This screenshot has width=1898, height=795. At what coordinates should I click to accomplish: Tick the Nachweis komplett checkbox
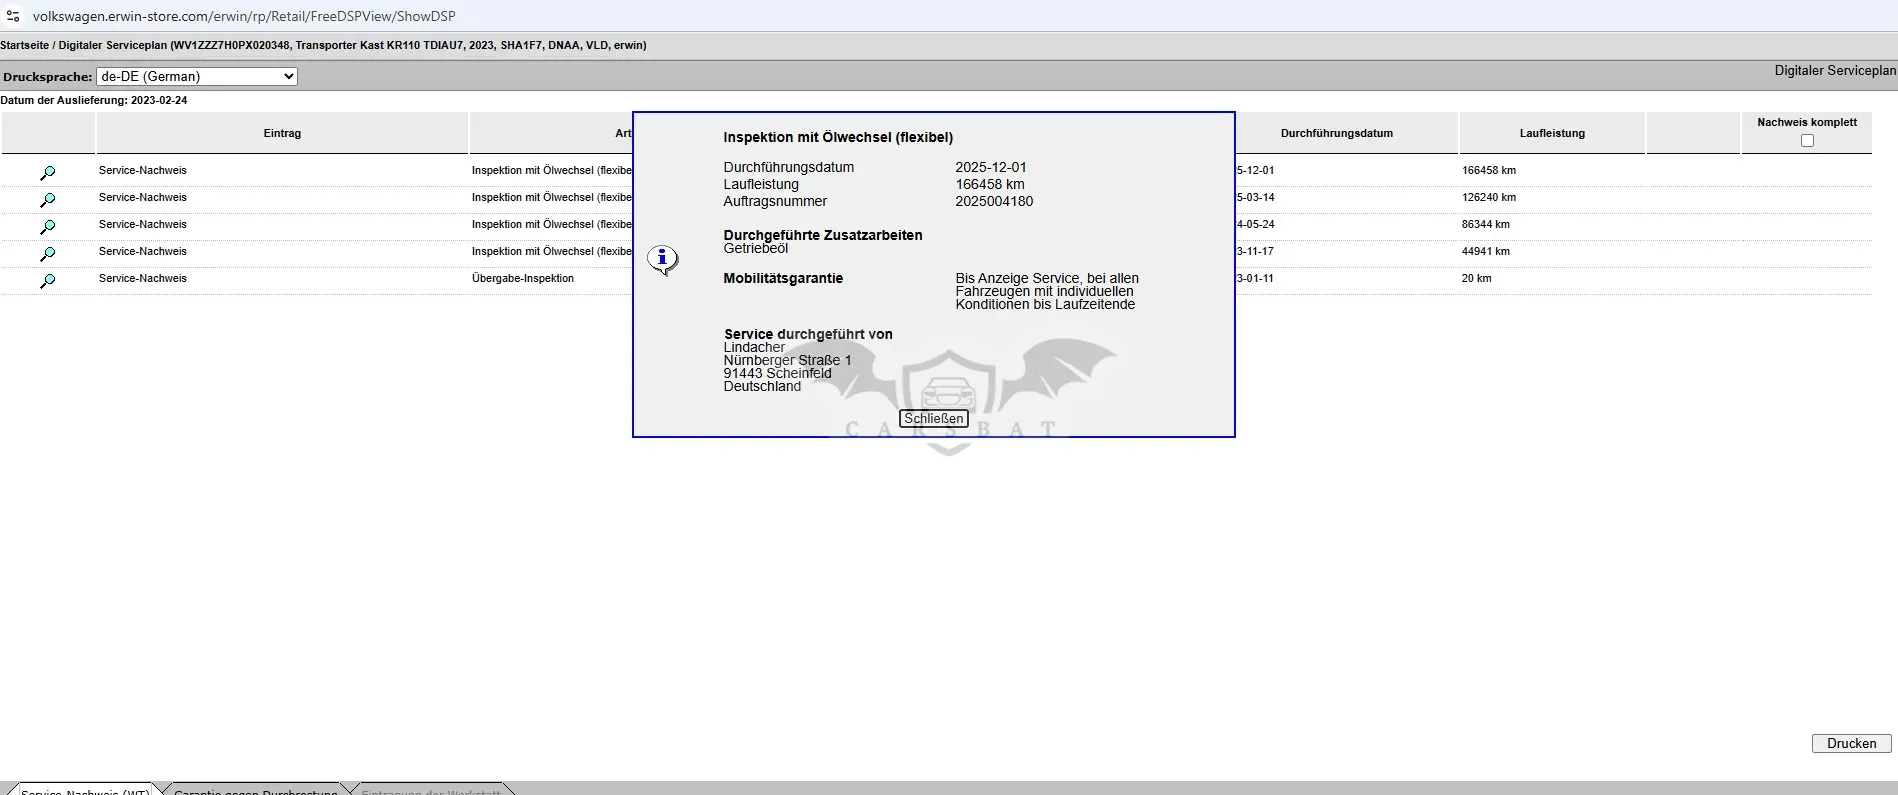click(x=1807, y=141)
